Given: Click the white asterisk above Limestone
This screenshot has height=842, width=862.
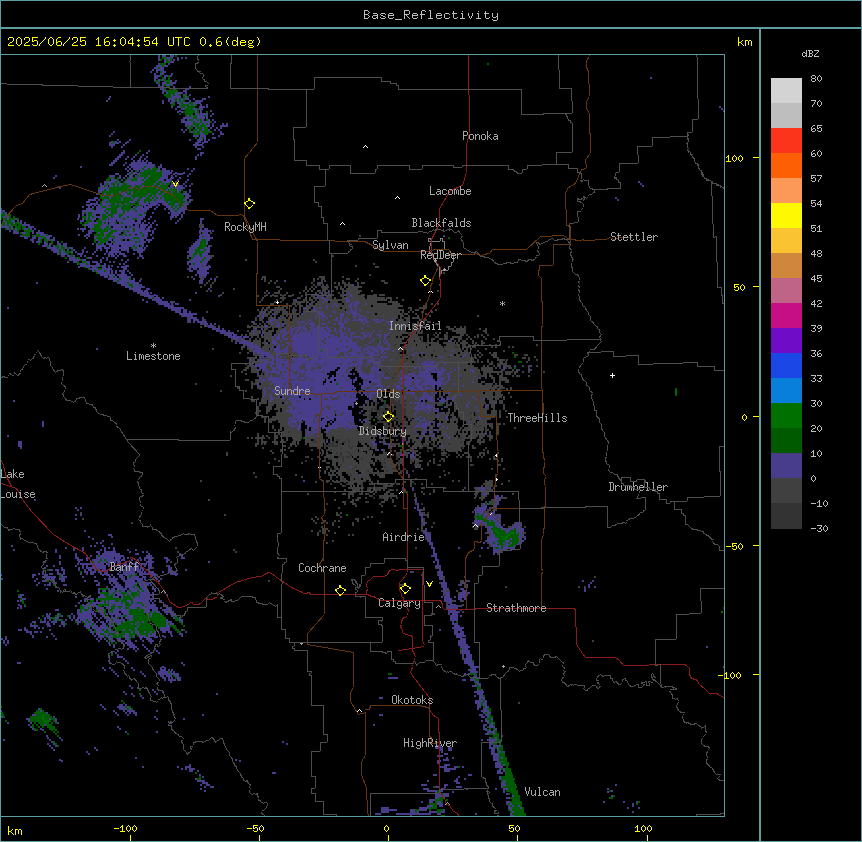Looking at the screenshot, I should click(153, 346).
